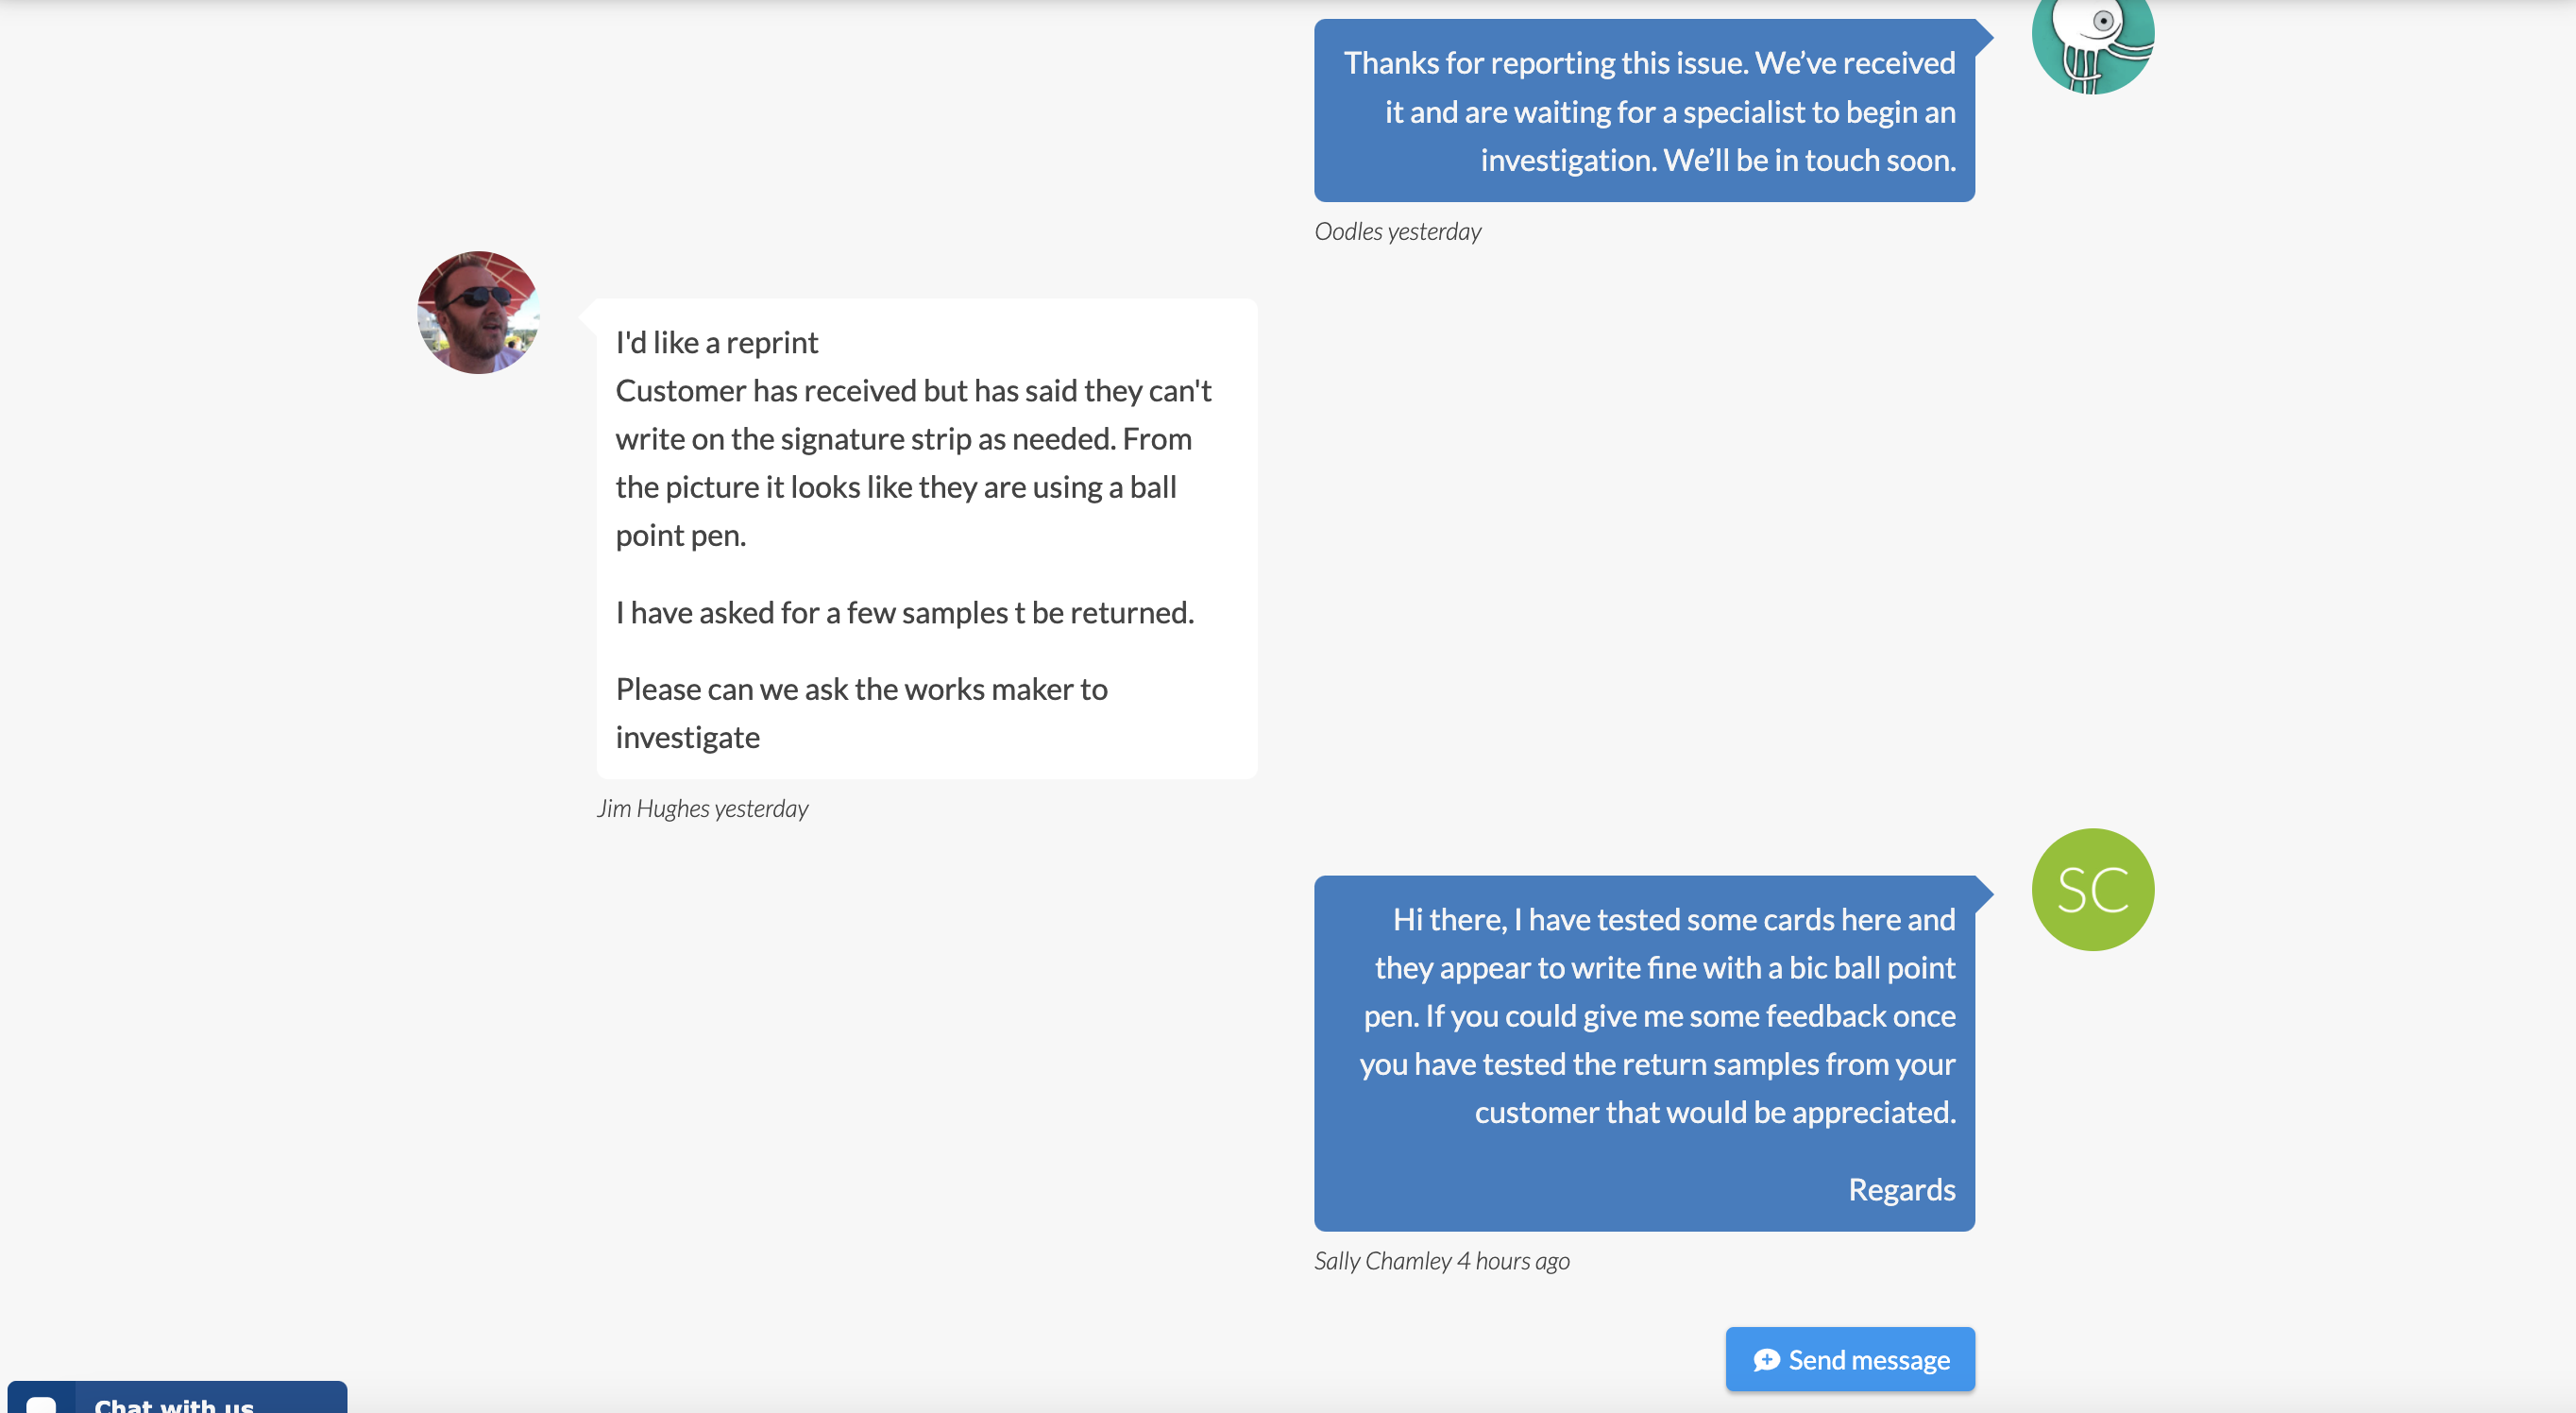
Task: Click the 'Jim Hughes yesterday' timestamp
Action: point(702,808)
